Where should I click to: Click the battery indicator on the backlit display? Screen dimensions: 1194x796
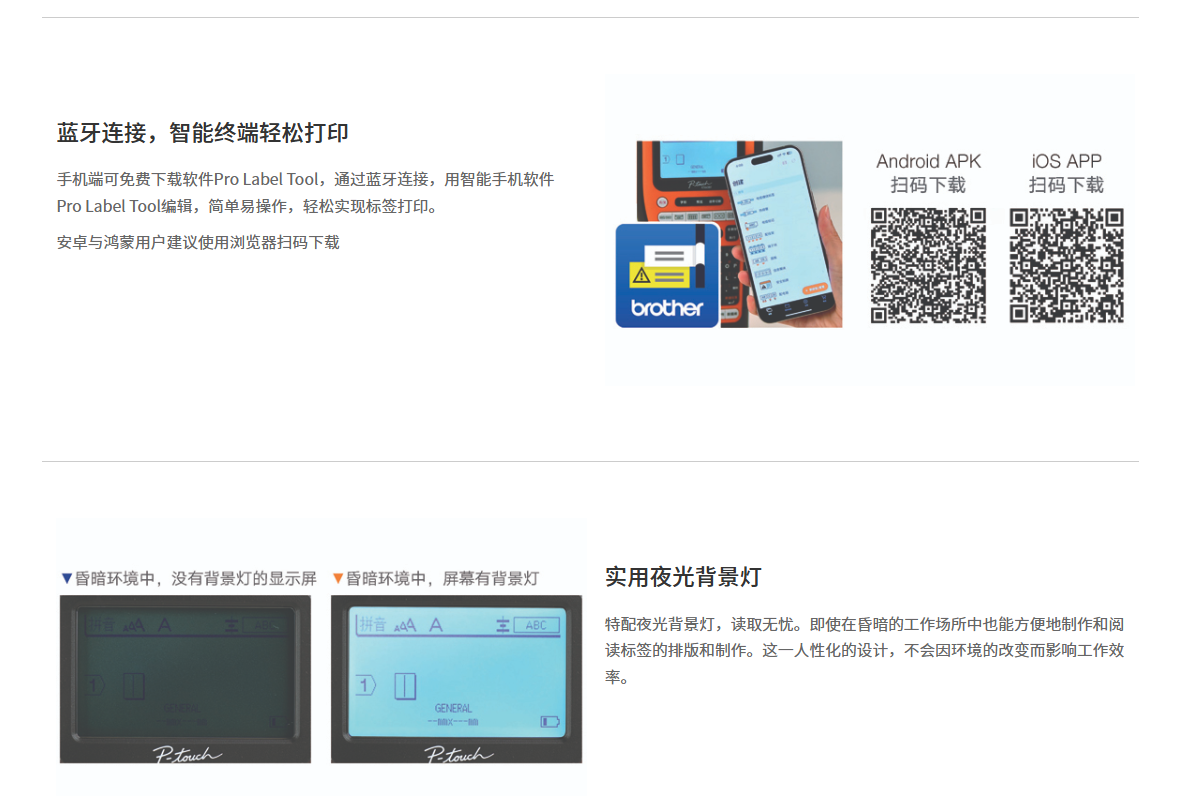click(550, 721)
